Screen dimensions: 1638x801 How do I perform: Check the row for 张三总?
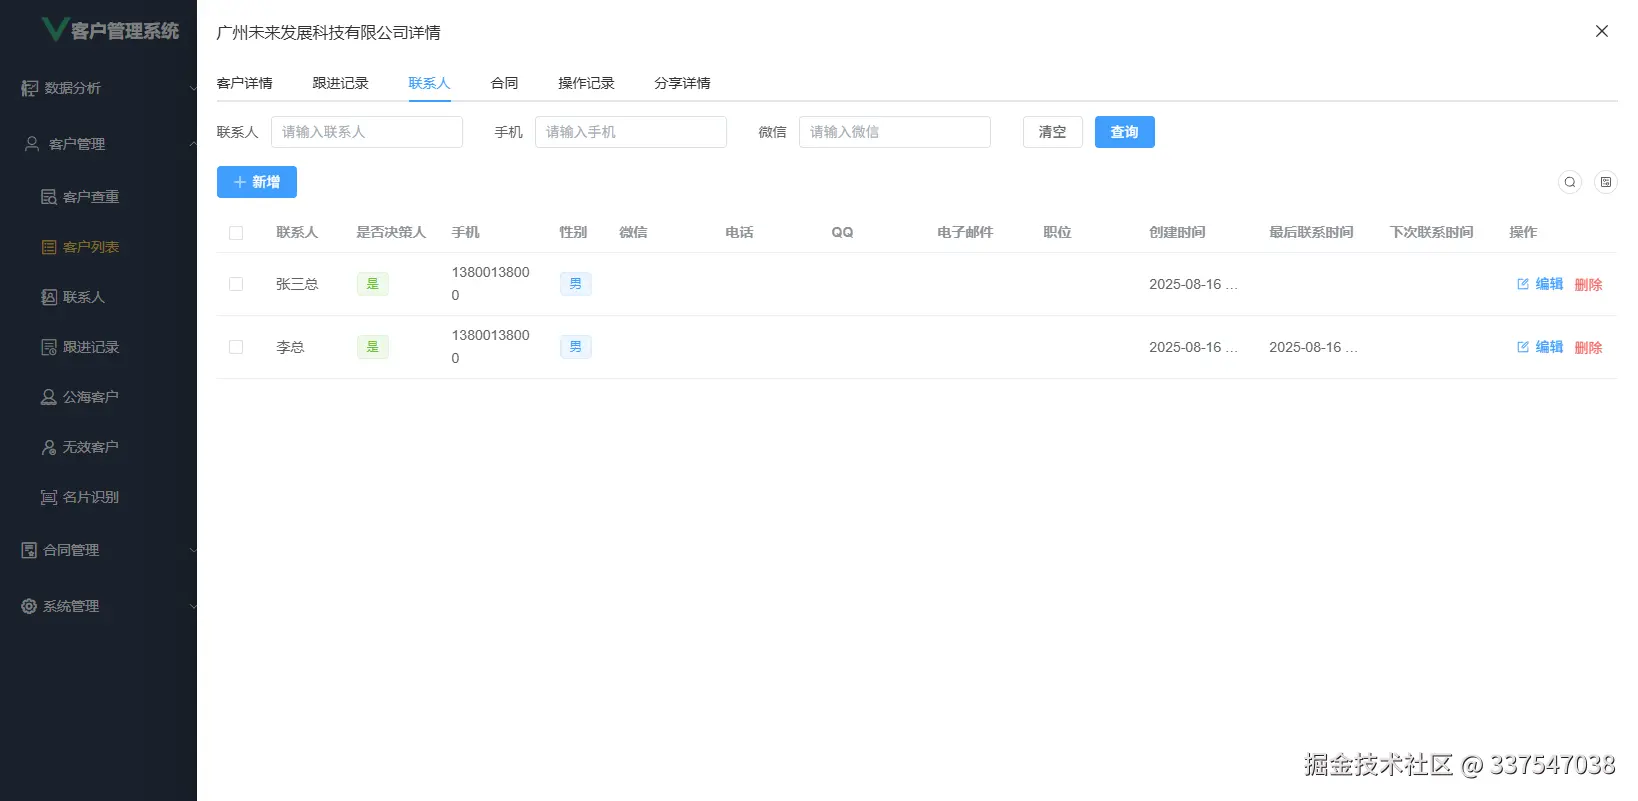[236, 284]
